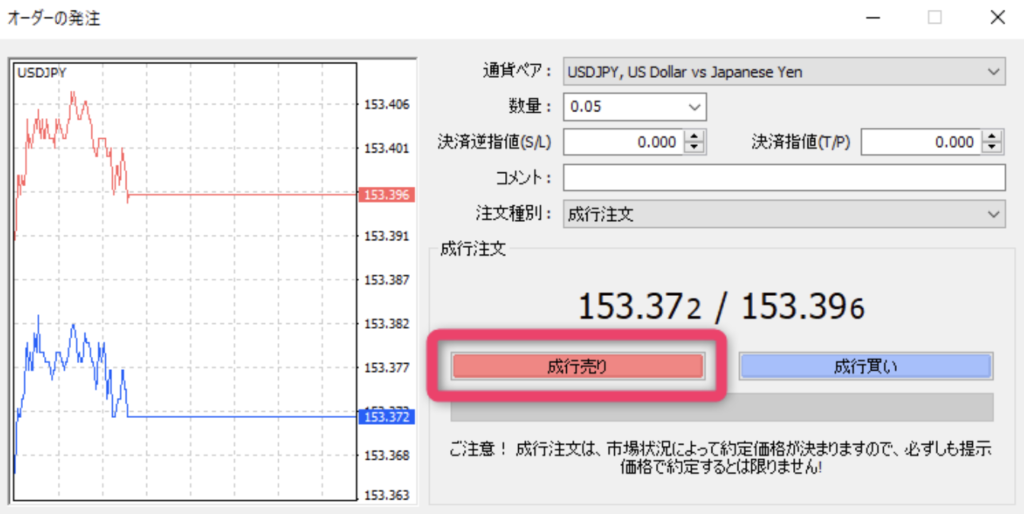1024x514 pixels.
Task: Click the gray bar below the order buttons
Action: pyautogui.click(x=721, y=407)
